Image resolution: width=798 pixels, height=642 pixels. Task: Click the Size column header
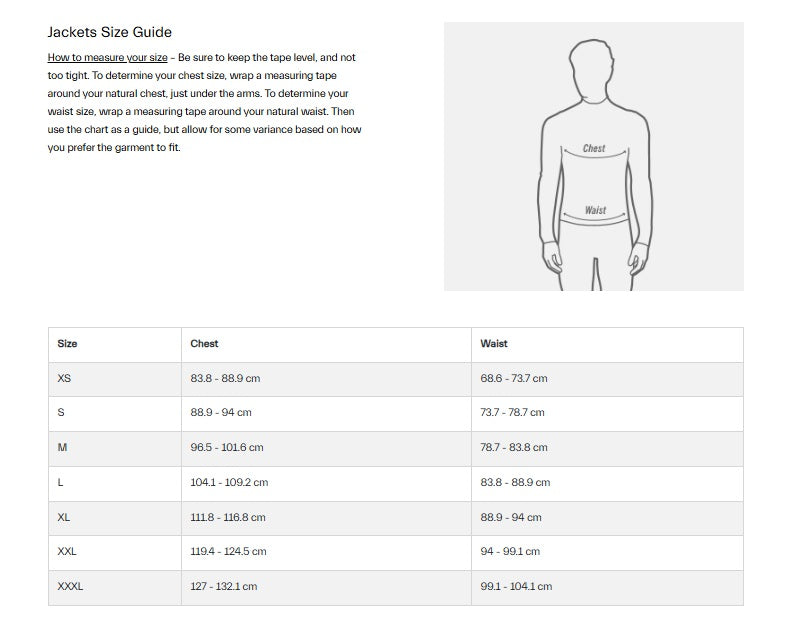pos(67,344)
